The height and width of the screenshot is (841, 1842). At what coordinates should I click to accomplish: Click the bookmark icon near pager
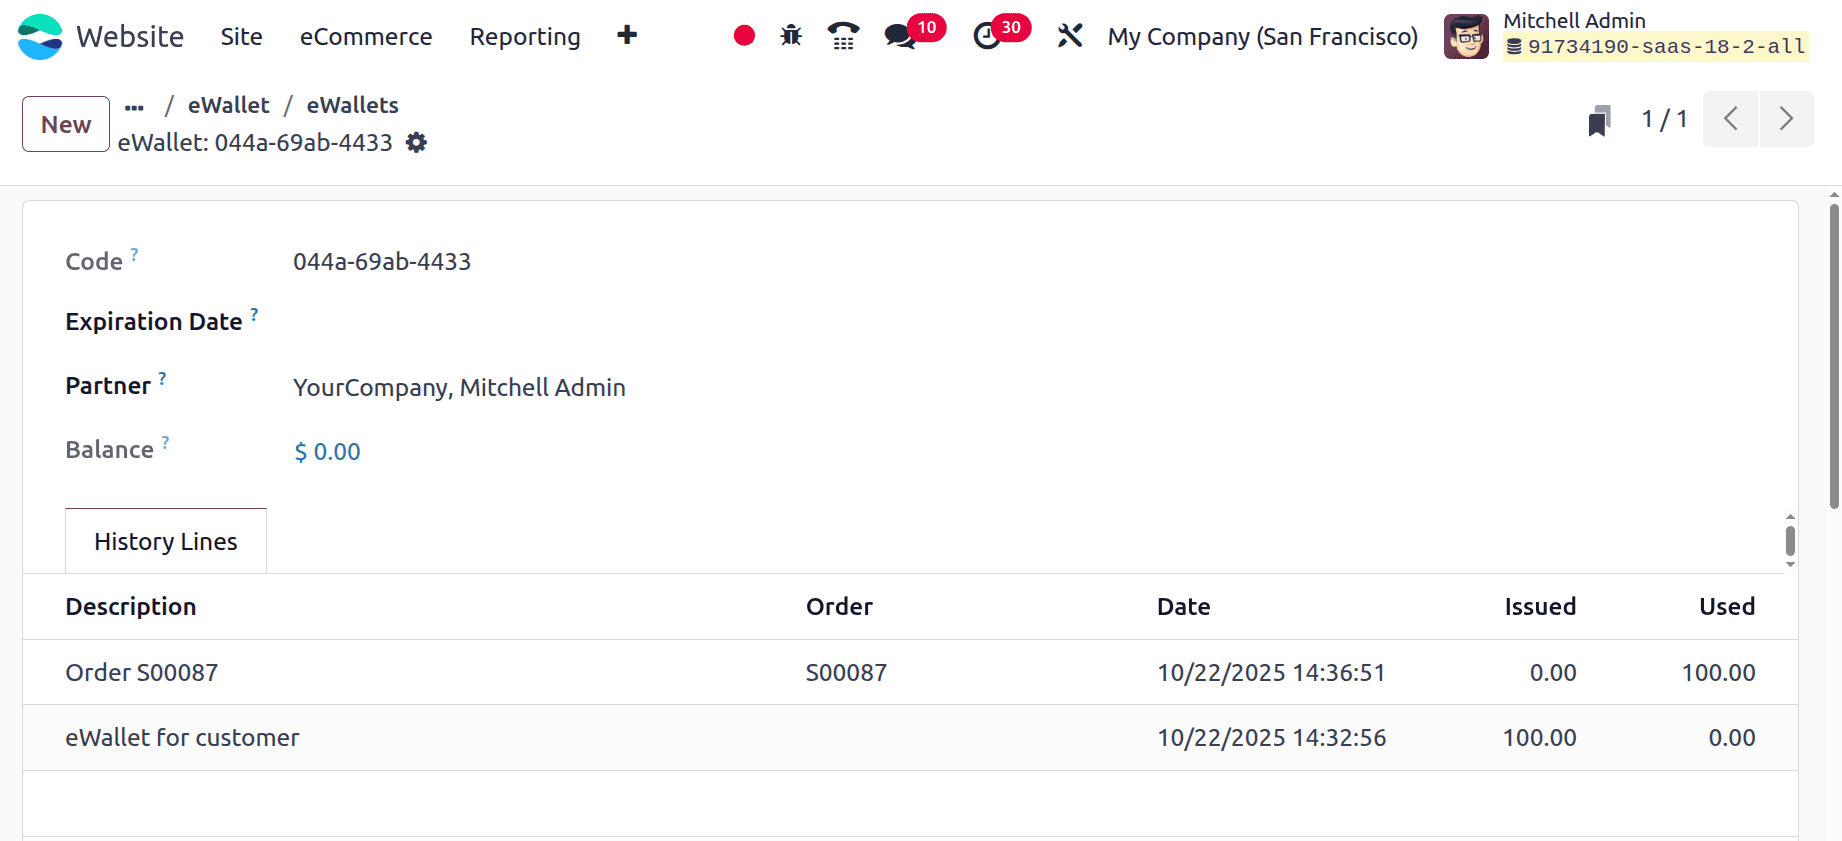tap(1599, 121)
